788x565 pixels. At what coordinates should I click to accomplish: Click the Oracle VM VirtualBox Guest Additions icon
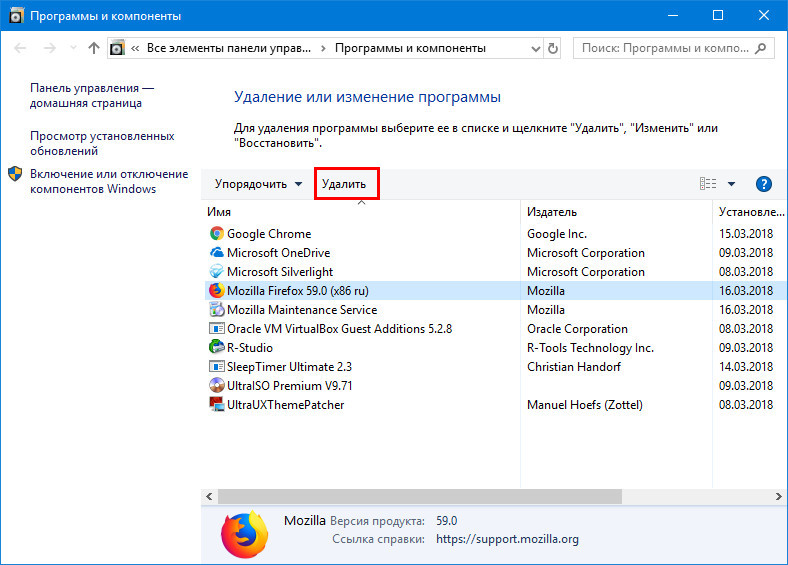217,329
